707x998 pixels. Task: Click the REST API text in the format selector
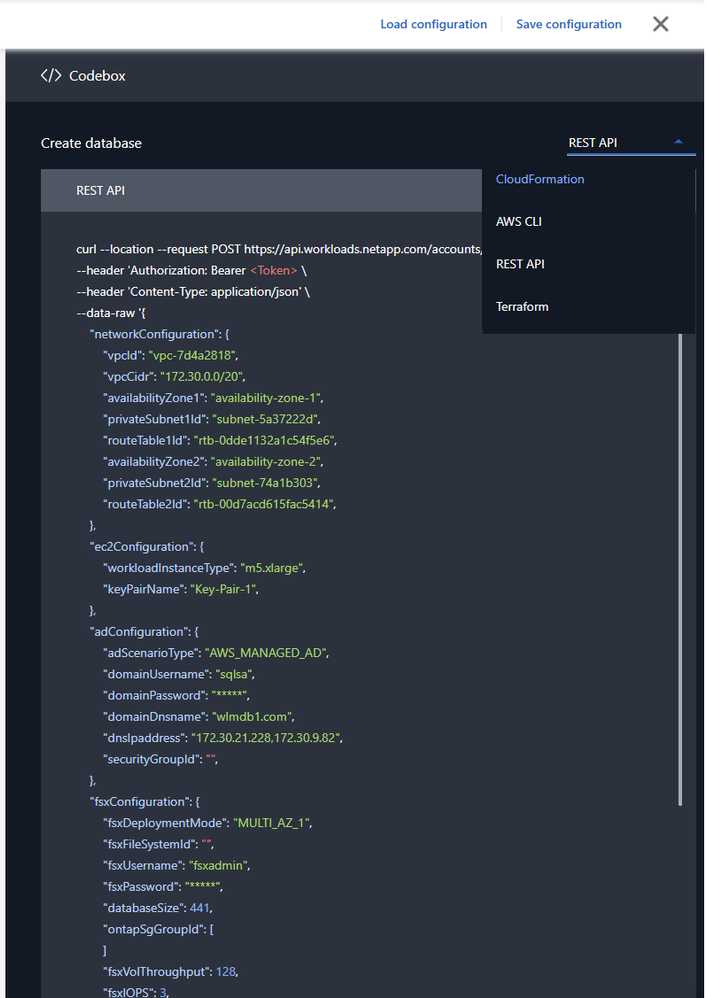pyautogui.click(x=593, y=143)
